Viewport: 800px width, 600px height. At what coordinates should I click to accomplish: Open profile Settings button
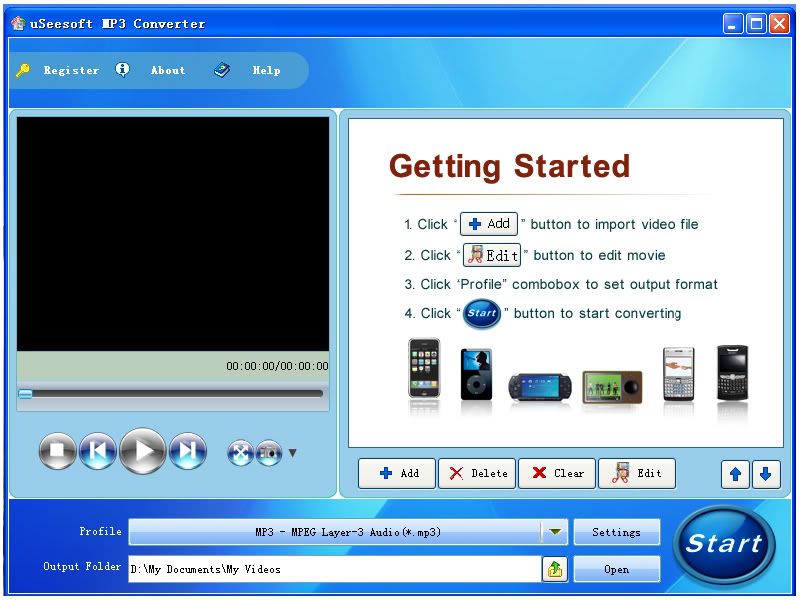[x=616, y=532]
